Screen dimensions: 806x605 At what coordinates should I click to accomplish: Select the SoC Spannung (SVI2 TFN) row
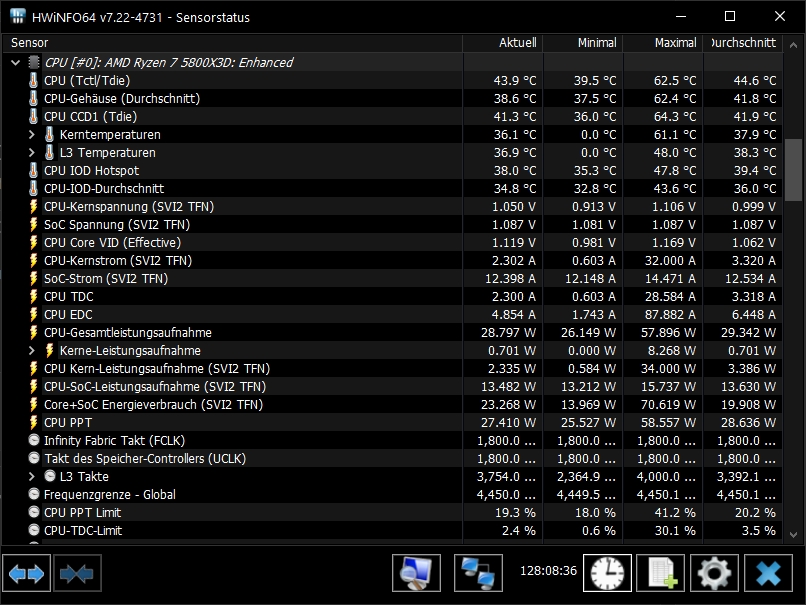click(x=392, y=225)
